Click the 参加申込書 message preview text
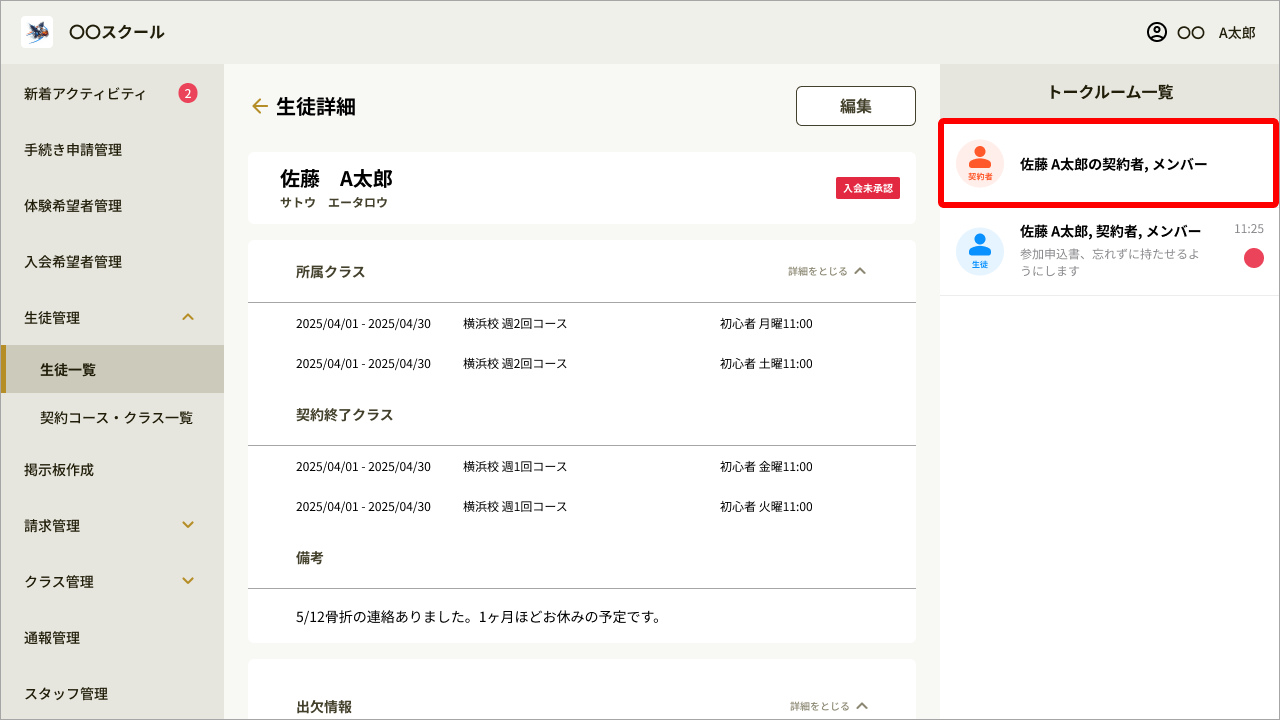 1110,262
